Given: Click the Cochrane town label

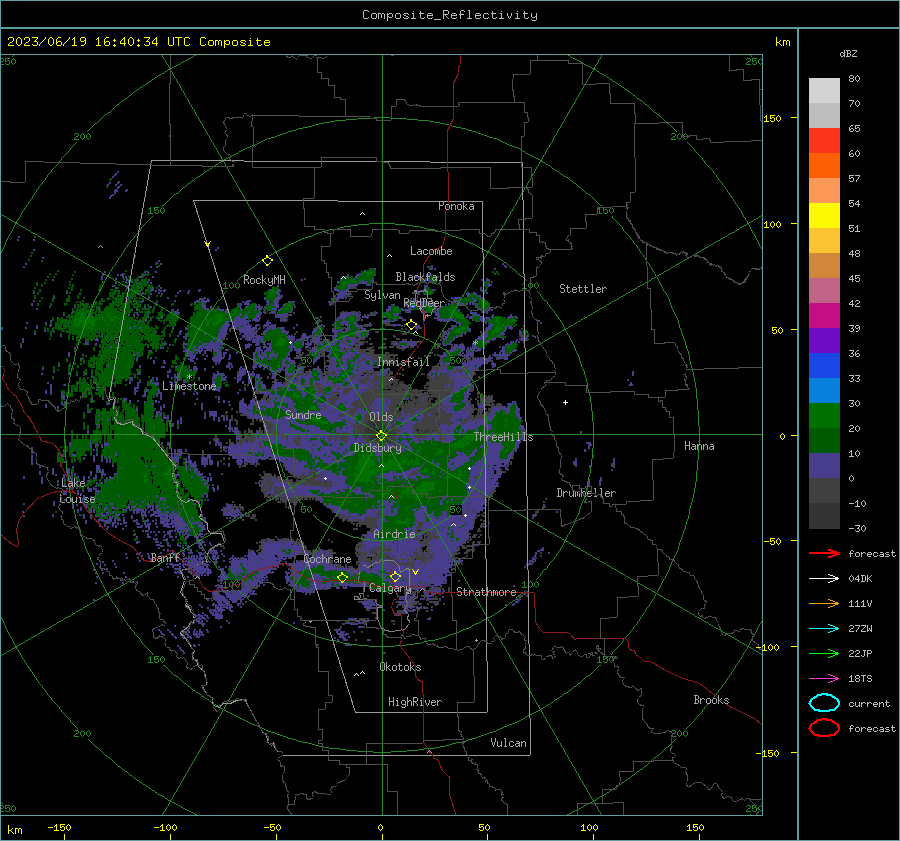Looking at the screenshot, I should click(327, 559).
